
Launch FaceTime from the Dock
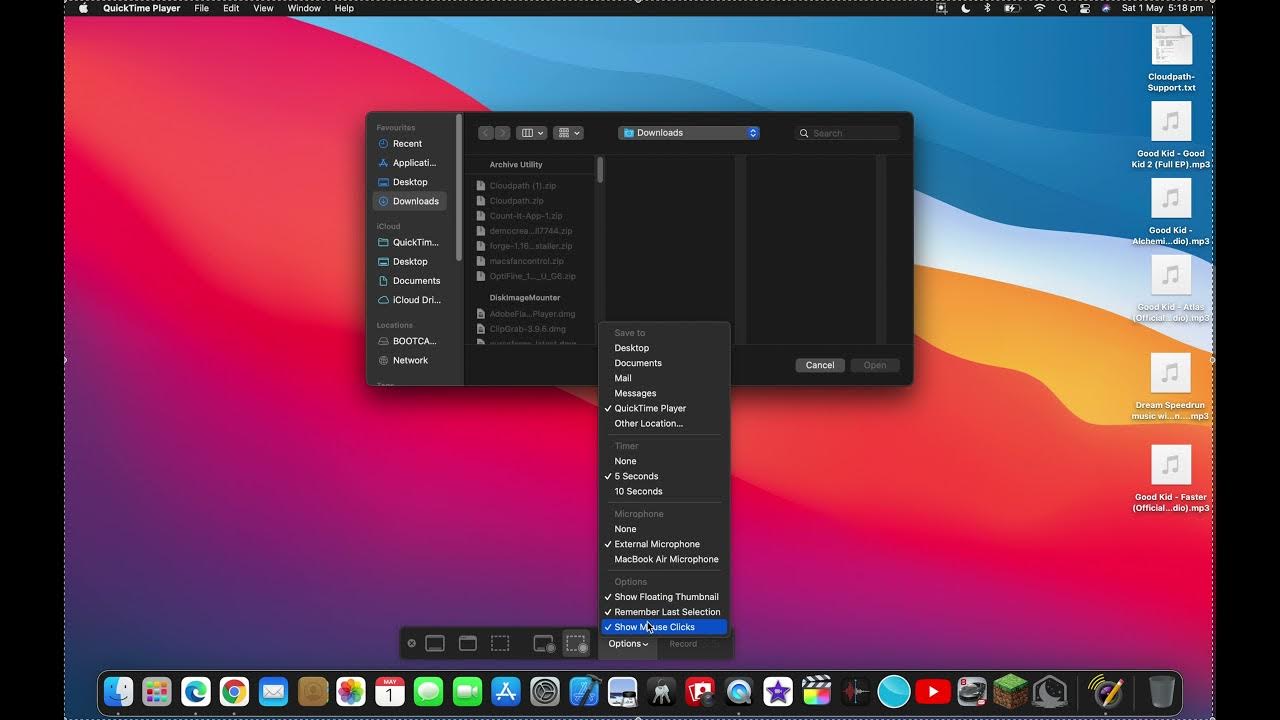(x=467, y=691)
